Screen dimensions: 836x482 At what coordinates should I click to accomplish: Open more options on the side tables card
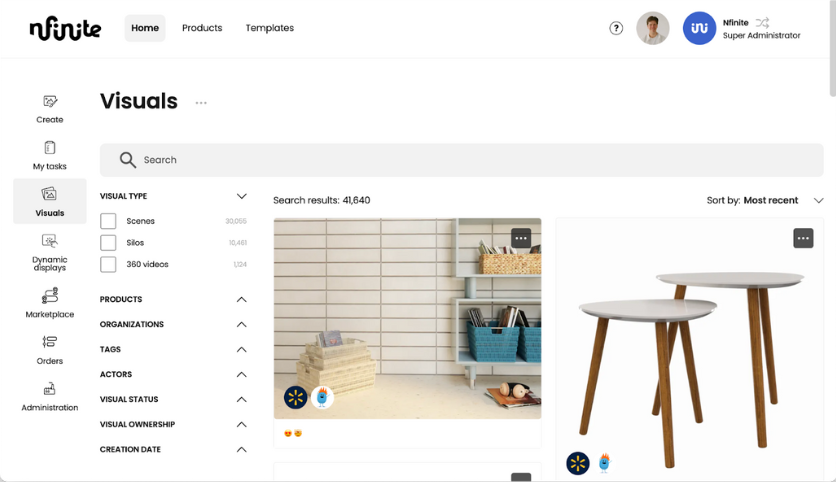click(x=803, y=238)
